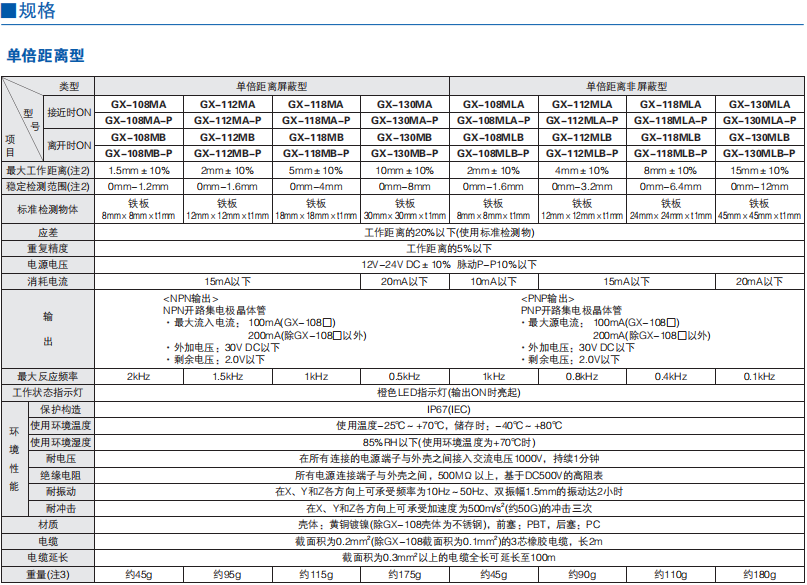Click the IP67(IEC) protection cell
This screenshot has height=585, width=807.
pyautogui.click(x=450, y=409)
